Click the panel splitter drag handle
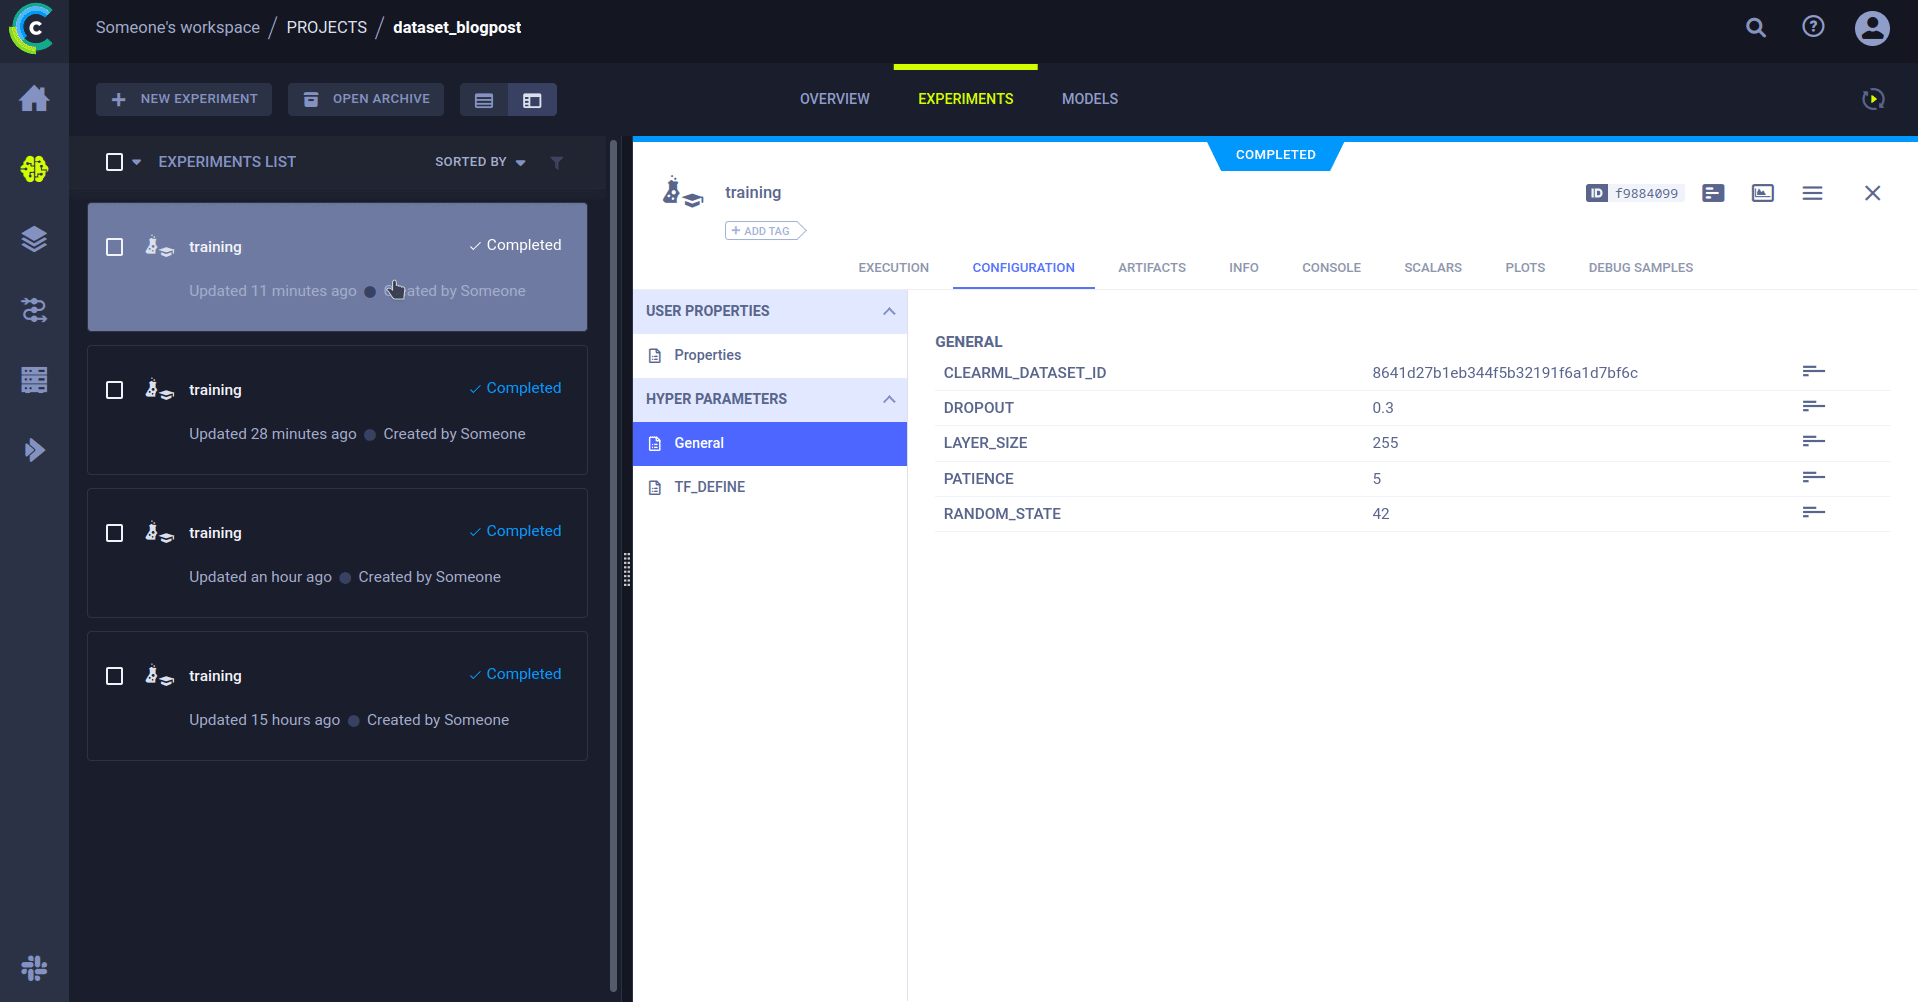The image size is (1918, 1002). tap(627, 569)
